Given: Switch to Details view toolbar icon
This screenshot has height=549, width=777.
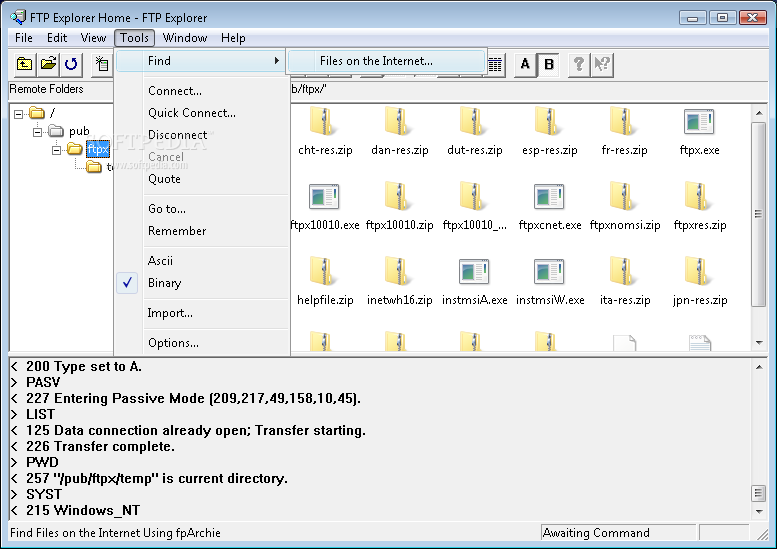Looking at the screenshot, I should pos(495,64).
